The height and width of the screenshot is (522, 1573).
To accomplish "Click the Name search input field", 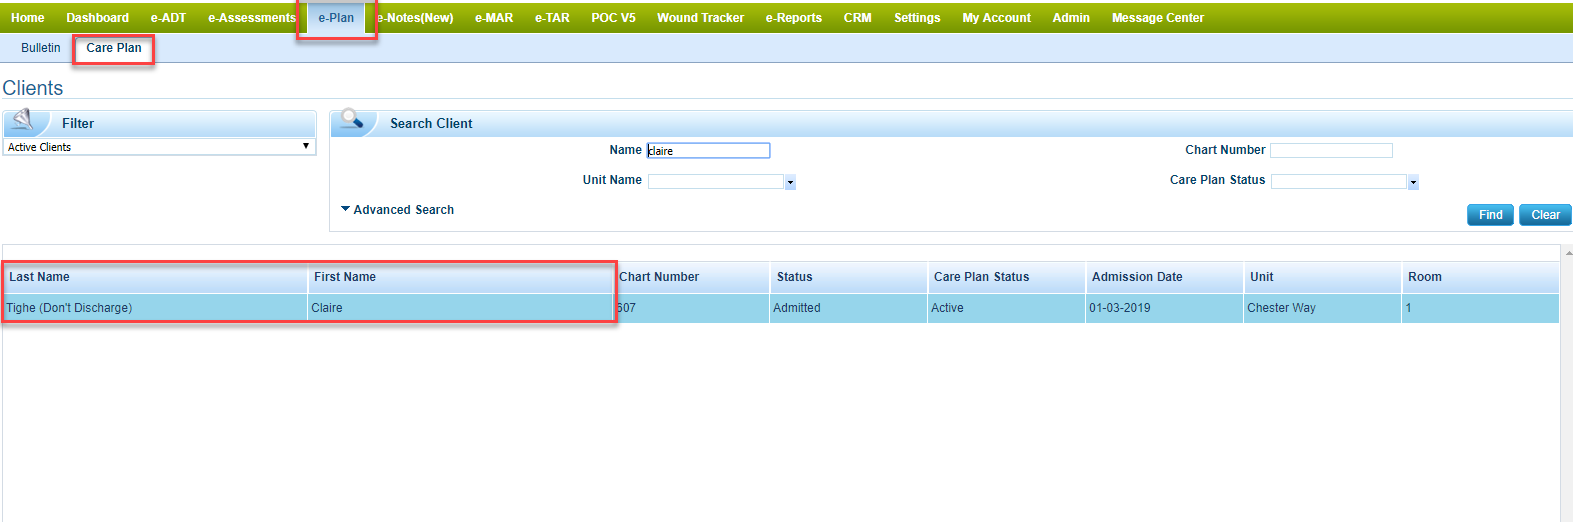I will 709,151.
